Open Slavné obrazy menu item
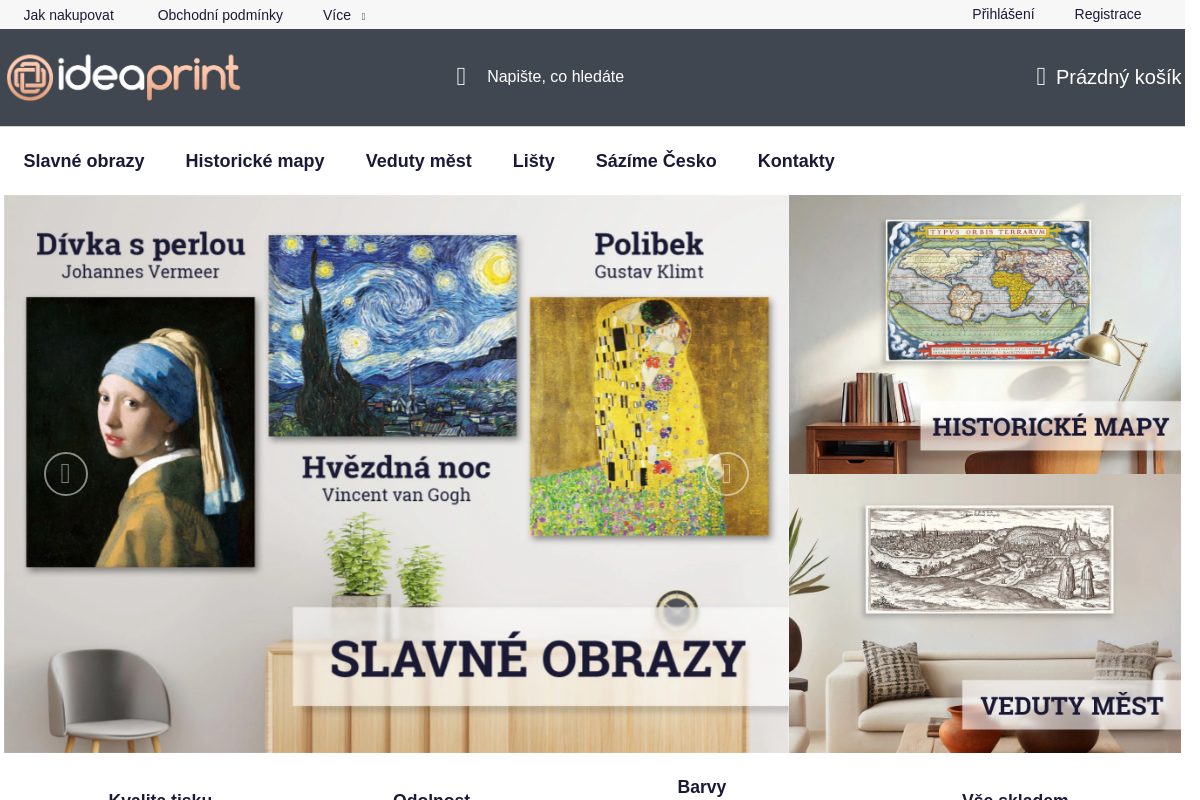The height and width of the screenshot is (800, 1200). point(84,161)
